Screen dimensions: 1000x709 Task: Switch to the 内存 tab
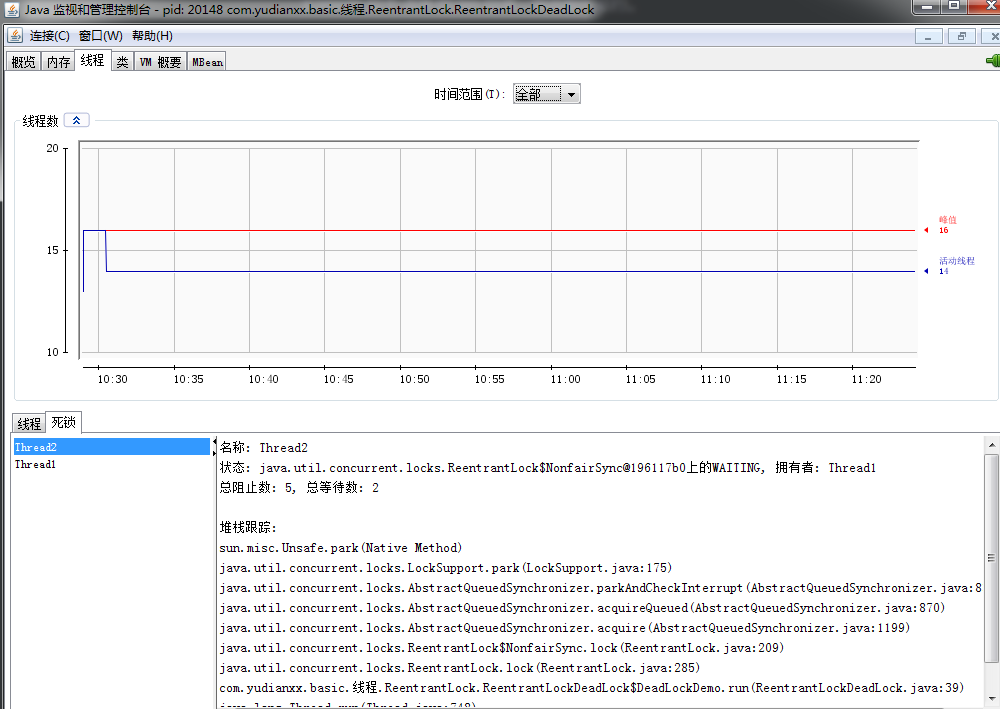[x=57, y=60]
